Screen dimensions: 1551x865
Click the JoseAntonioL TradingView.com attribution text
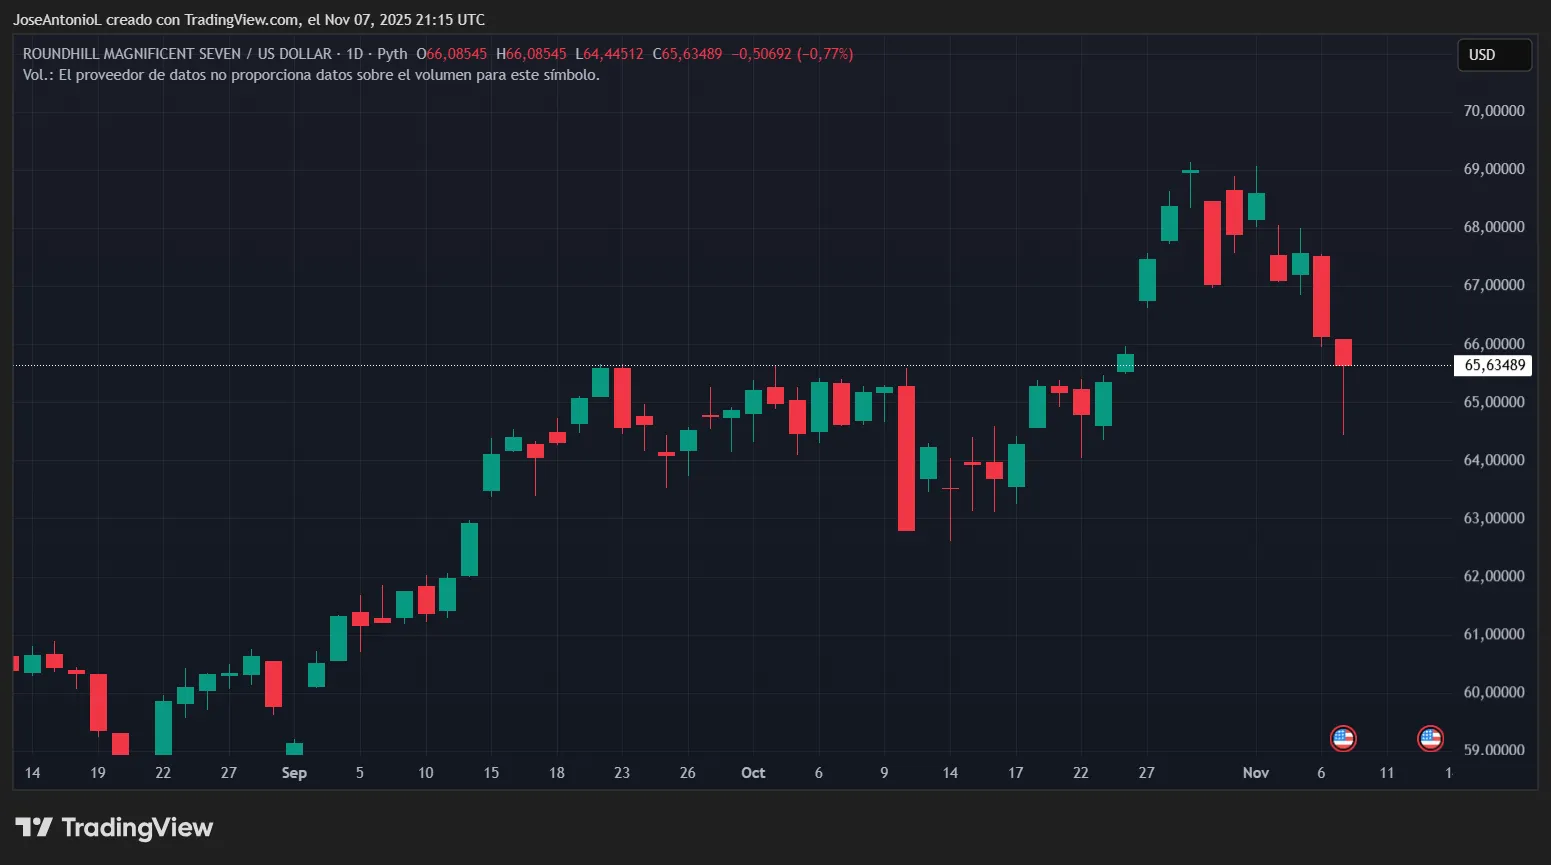click(249, 20)
